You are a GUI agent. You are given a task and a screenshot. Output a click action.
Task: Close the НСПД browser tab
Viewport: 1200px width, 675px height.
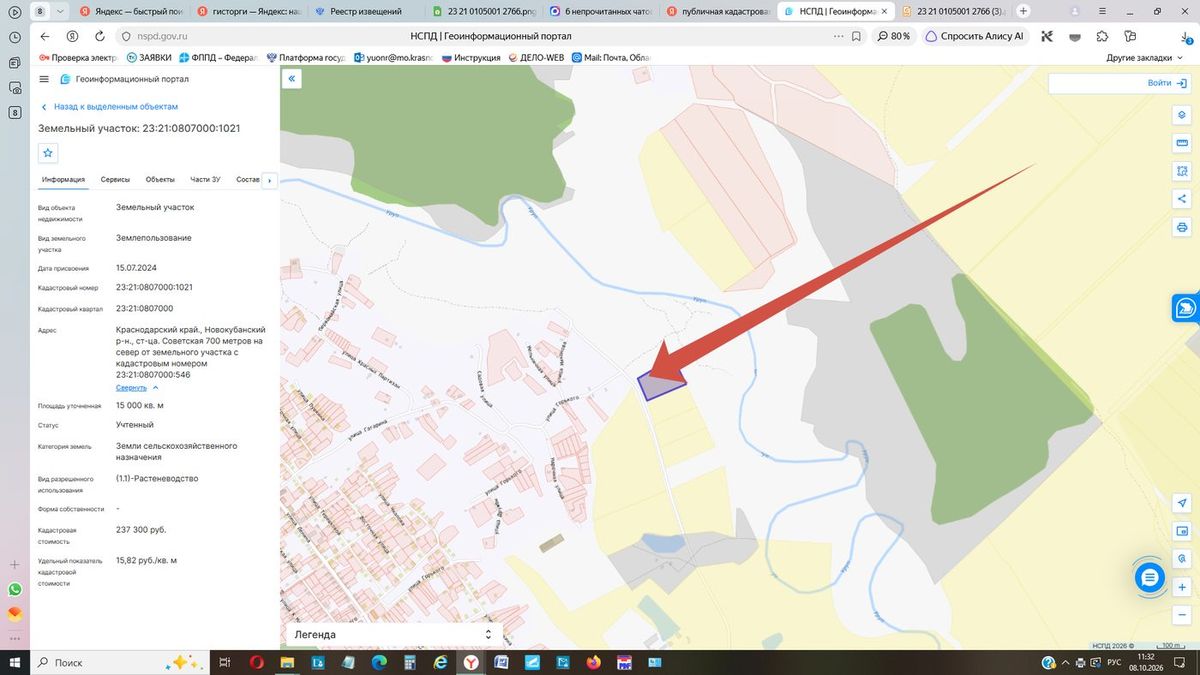883,11
